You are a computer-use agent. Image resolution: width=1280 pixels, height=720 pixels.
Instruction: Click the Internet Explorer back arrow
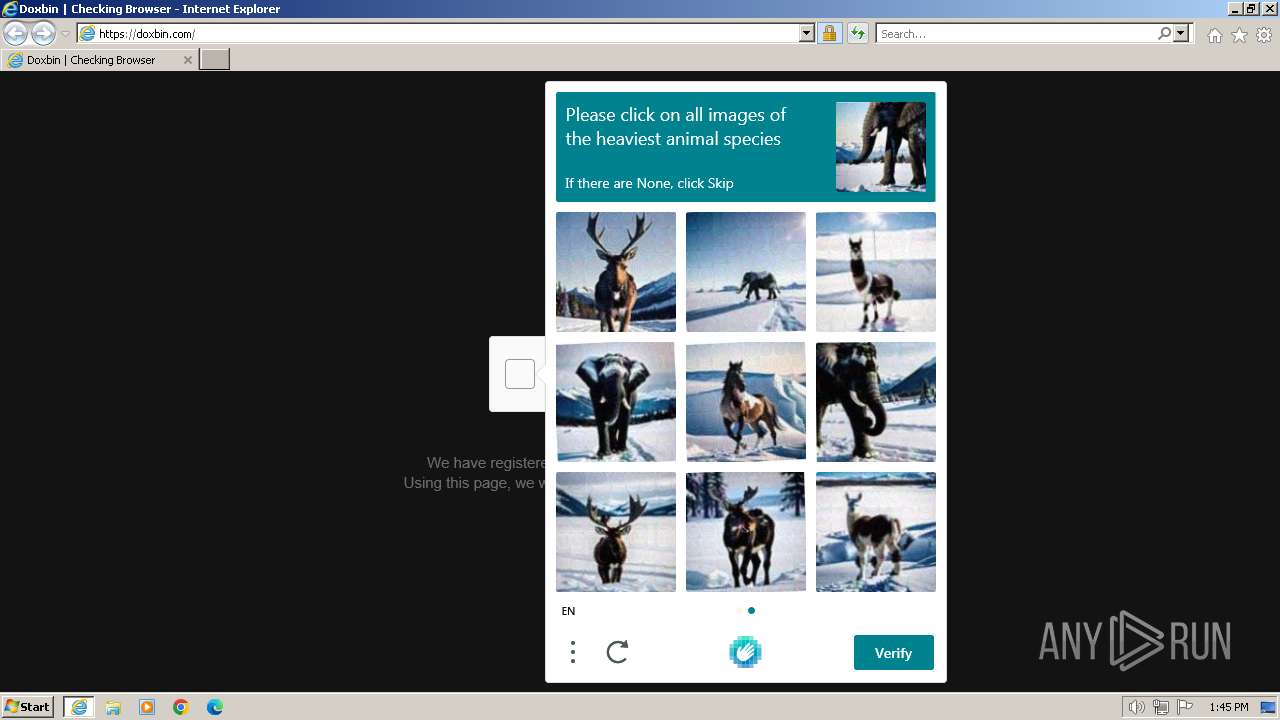(16, 33)
